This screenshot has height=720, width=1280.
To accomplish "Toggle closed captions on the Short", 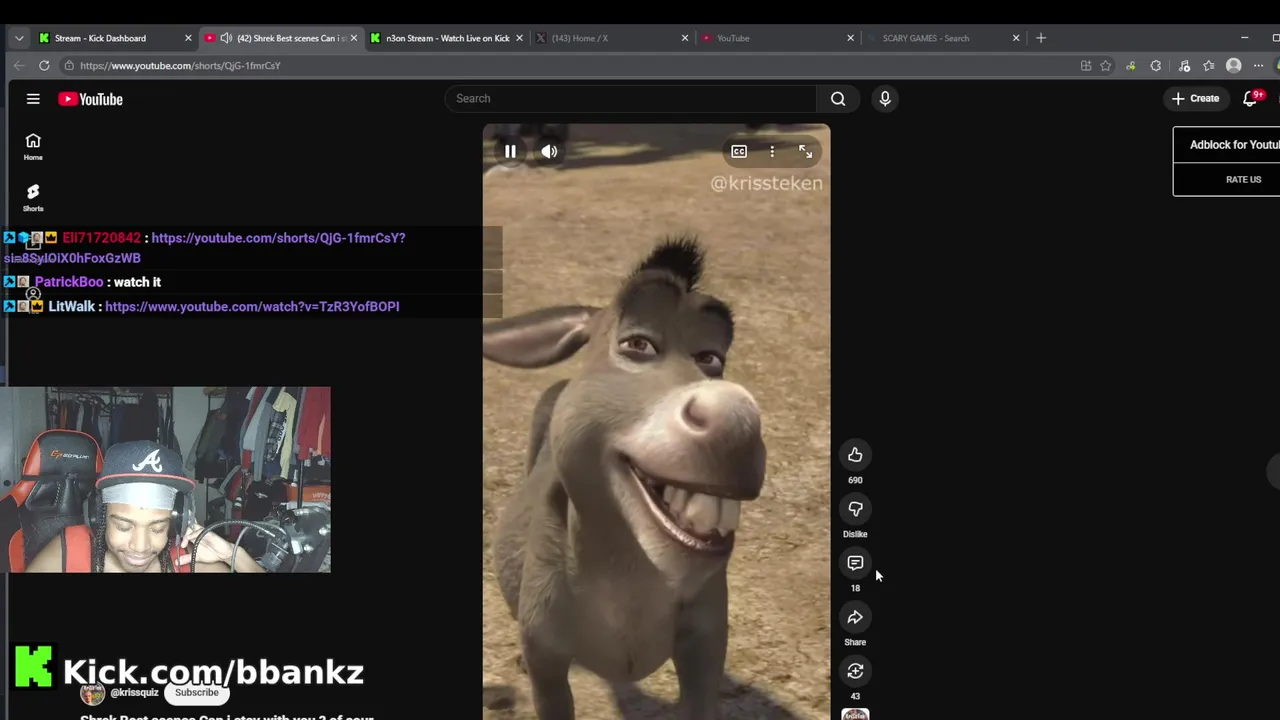I will tap(739, 151).
